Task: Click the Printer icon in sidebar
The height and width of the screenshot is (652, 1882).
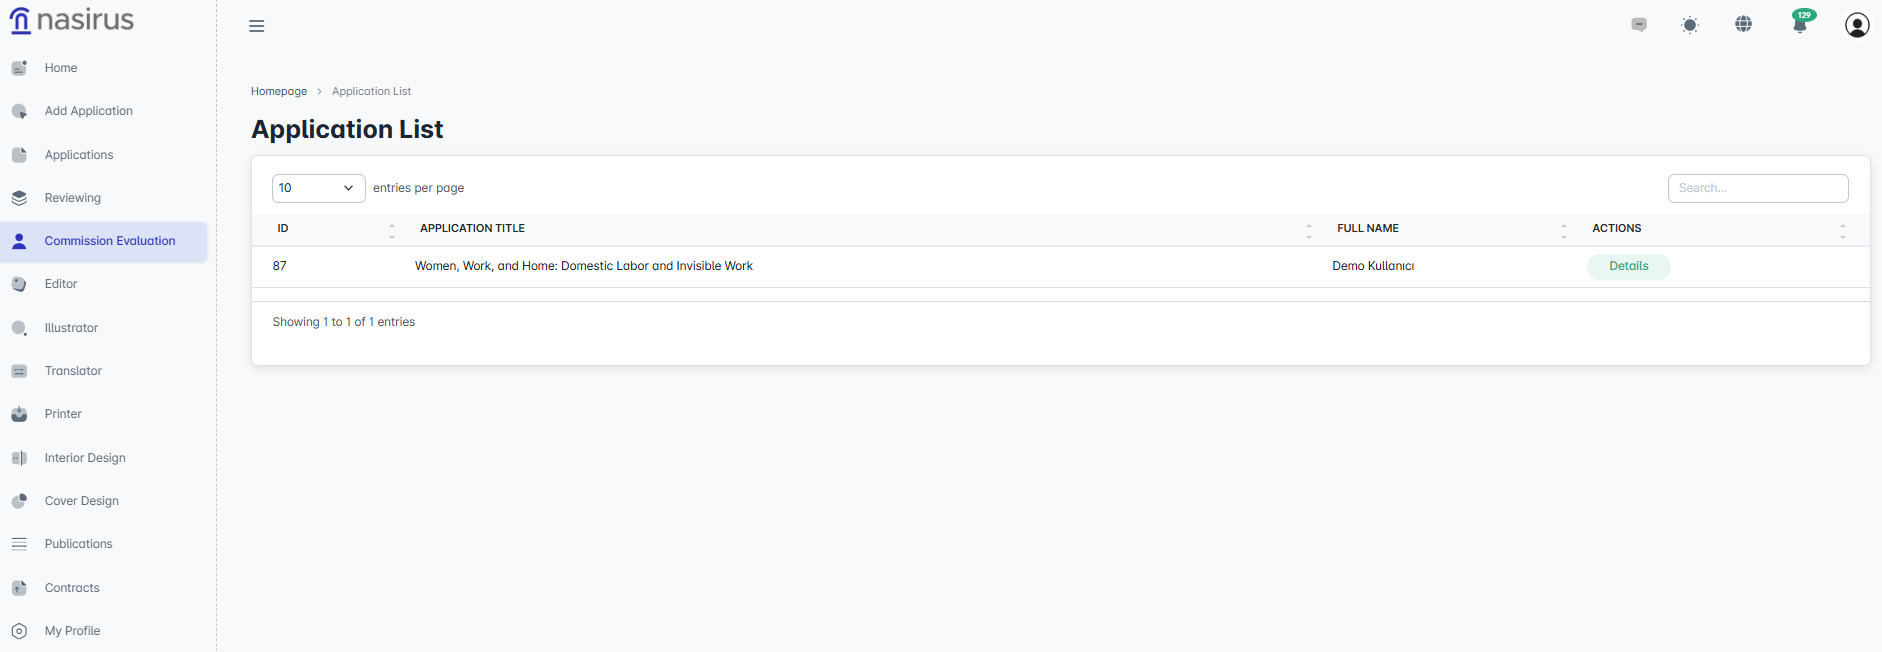Action: point(19,414)
